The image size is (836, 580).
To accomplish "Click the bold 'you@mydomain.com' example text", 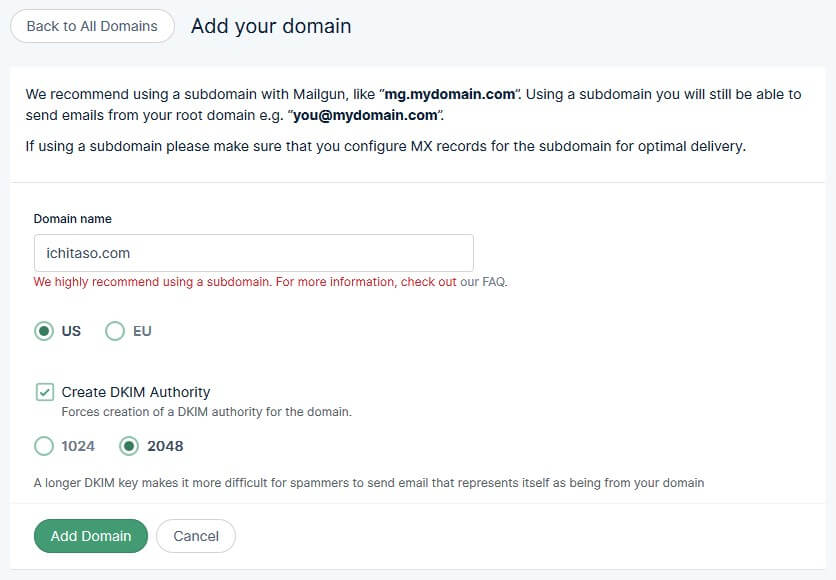I will coord(366,115).
